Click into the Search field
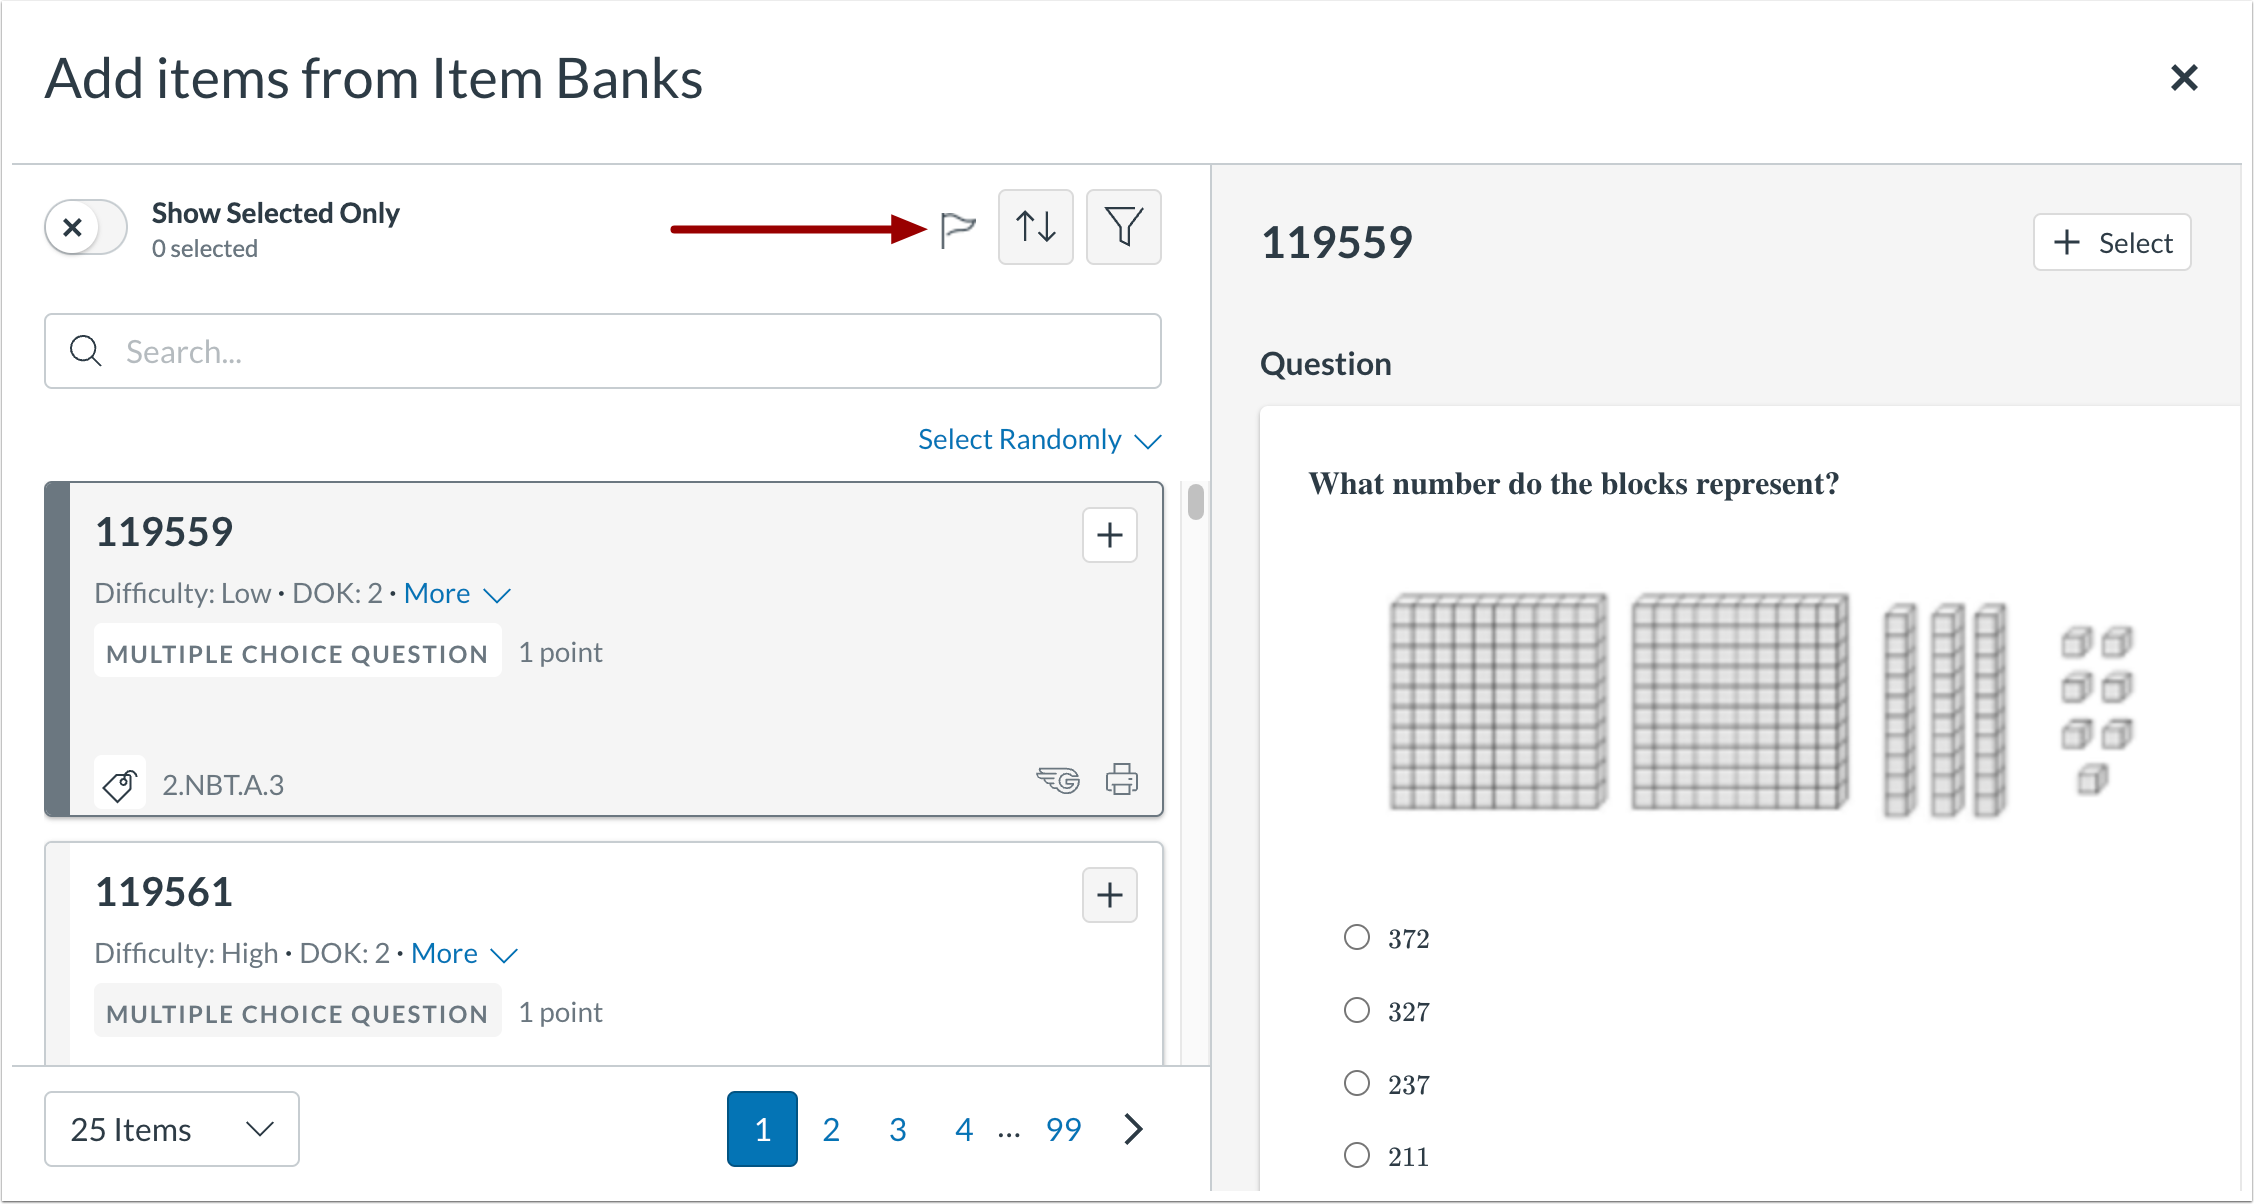 pyautogui.click(x=602, y=352)
